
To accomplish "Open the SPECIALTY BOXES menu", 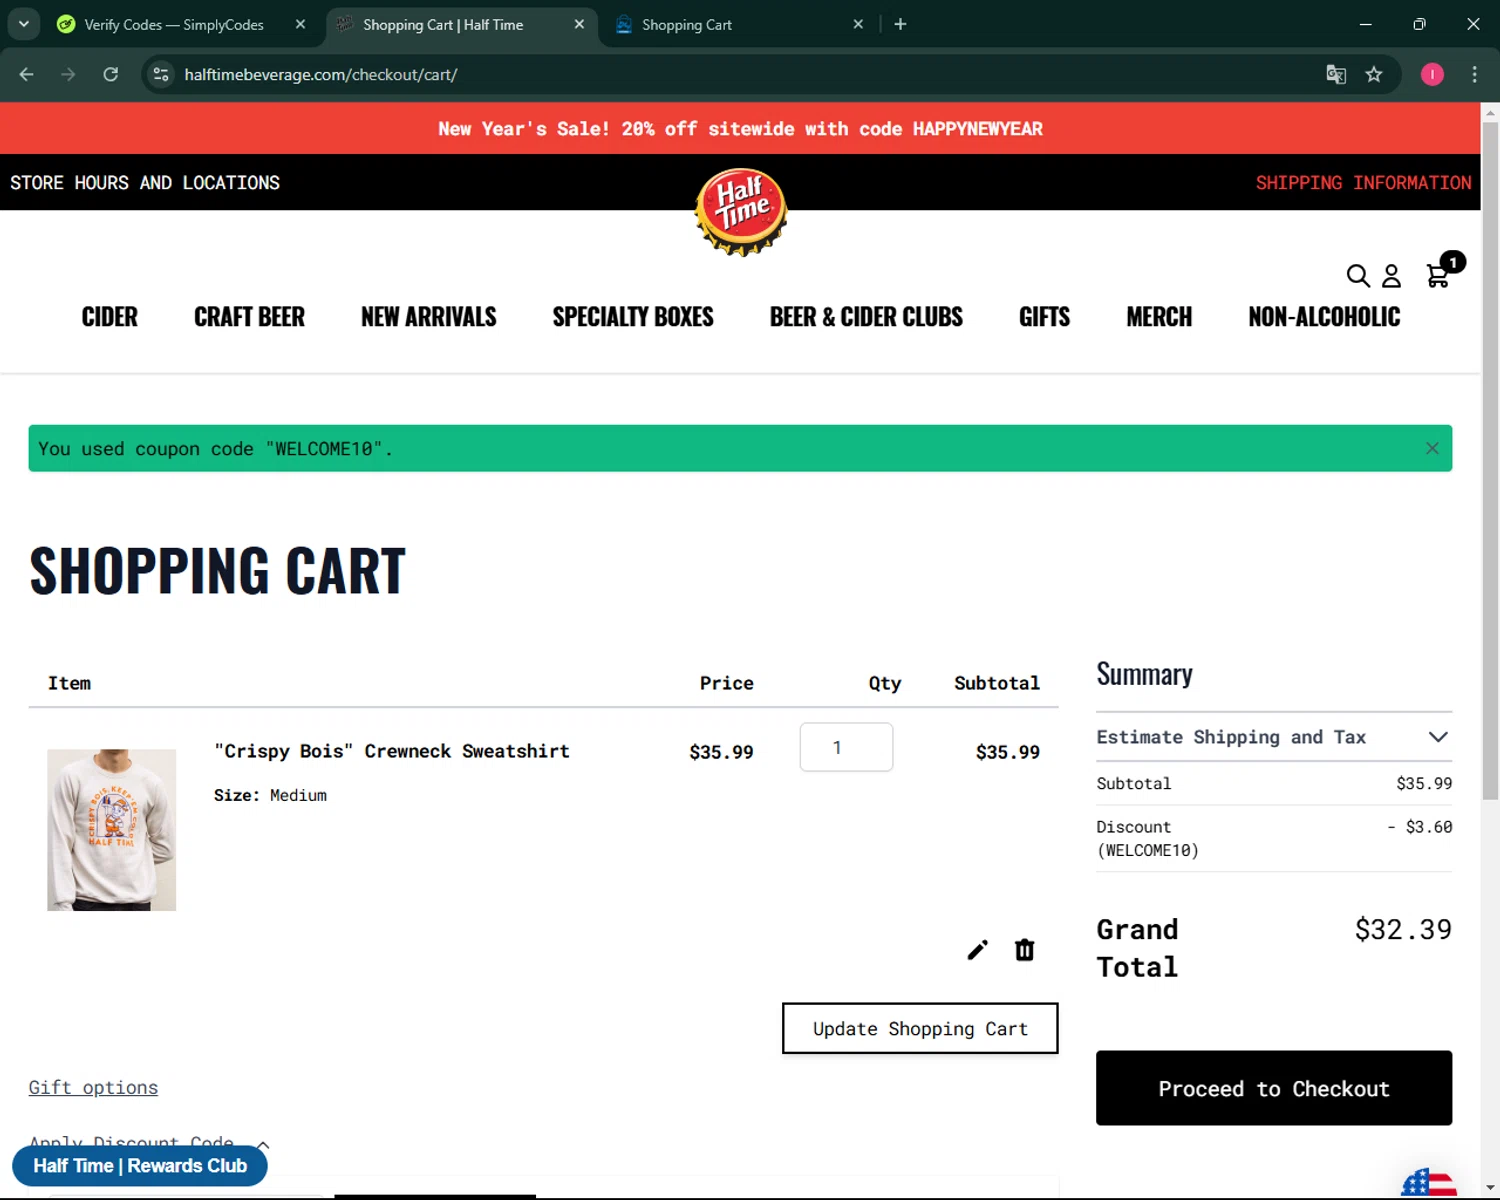I will pos(633,317).
